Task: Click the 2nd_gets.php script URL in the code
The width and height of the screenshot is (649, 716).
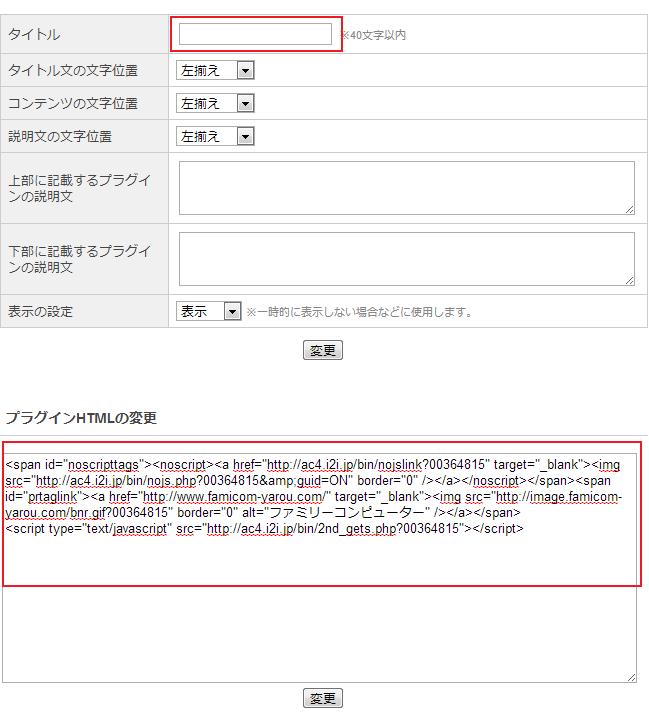Action: pos(333,529)
